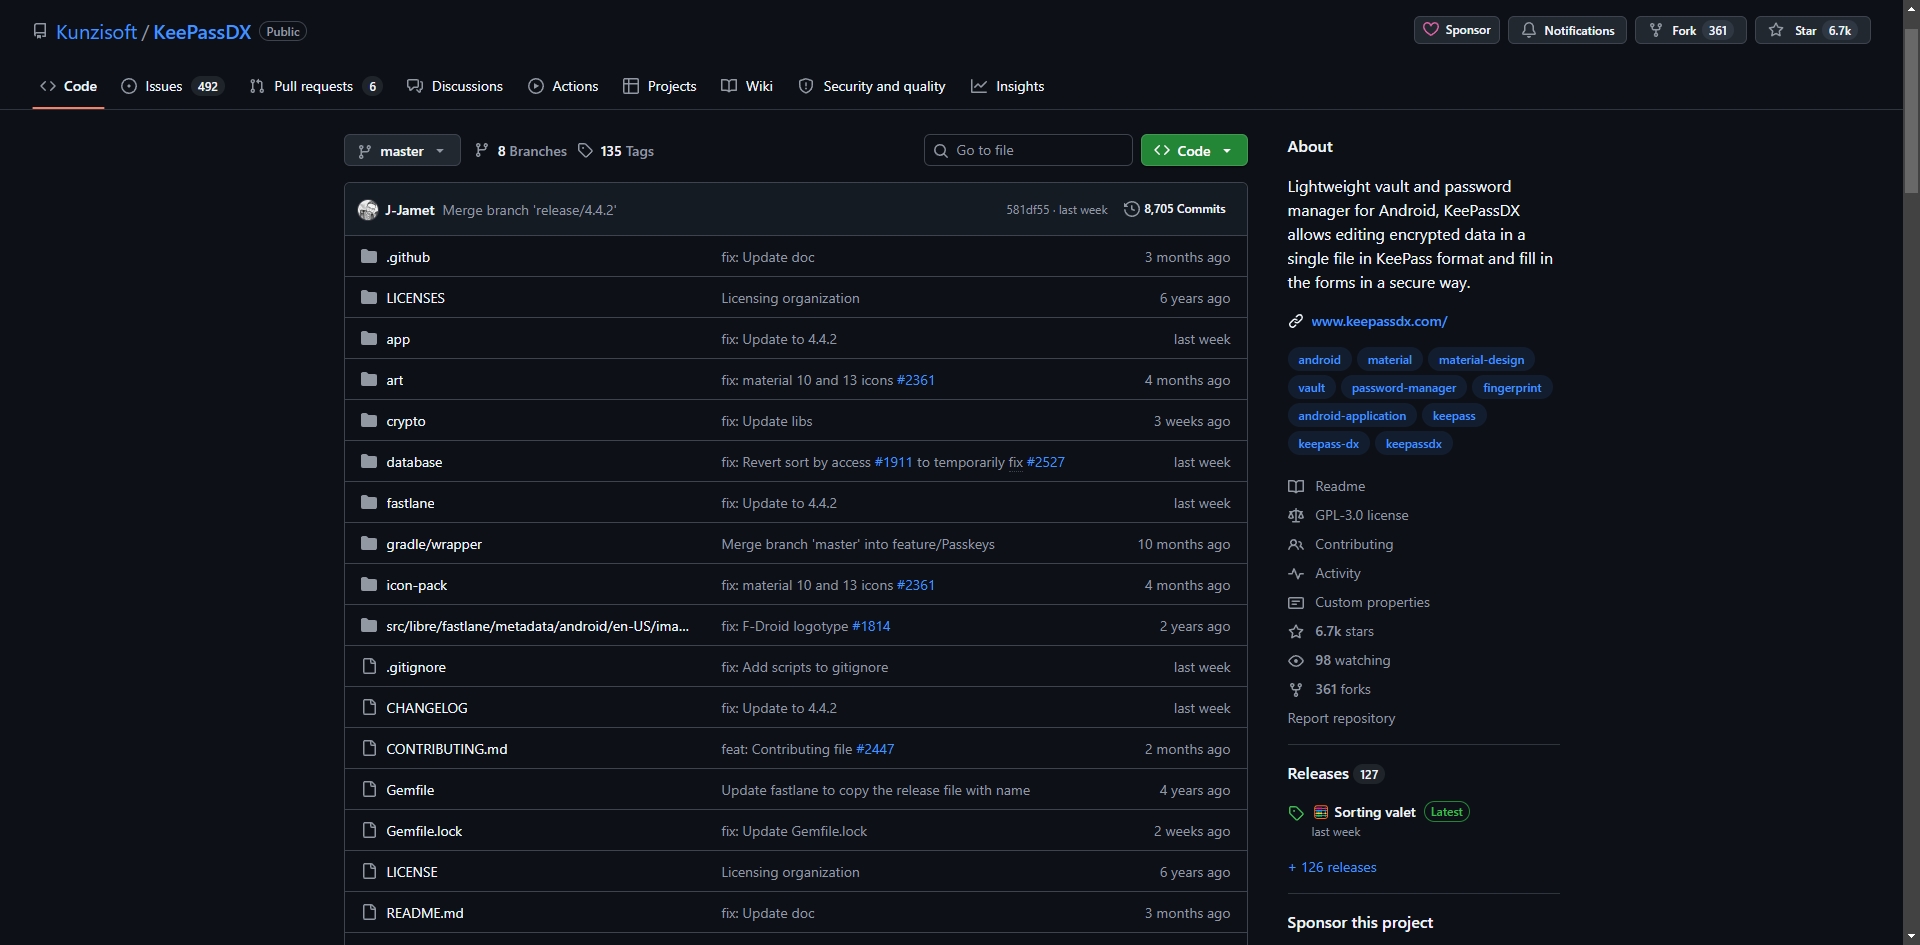Click the fork icon in Fork button
1920x945 pixels.
pos(1655,30)
